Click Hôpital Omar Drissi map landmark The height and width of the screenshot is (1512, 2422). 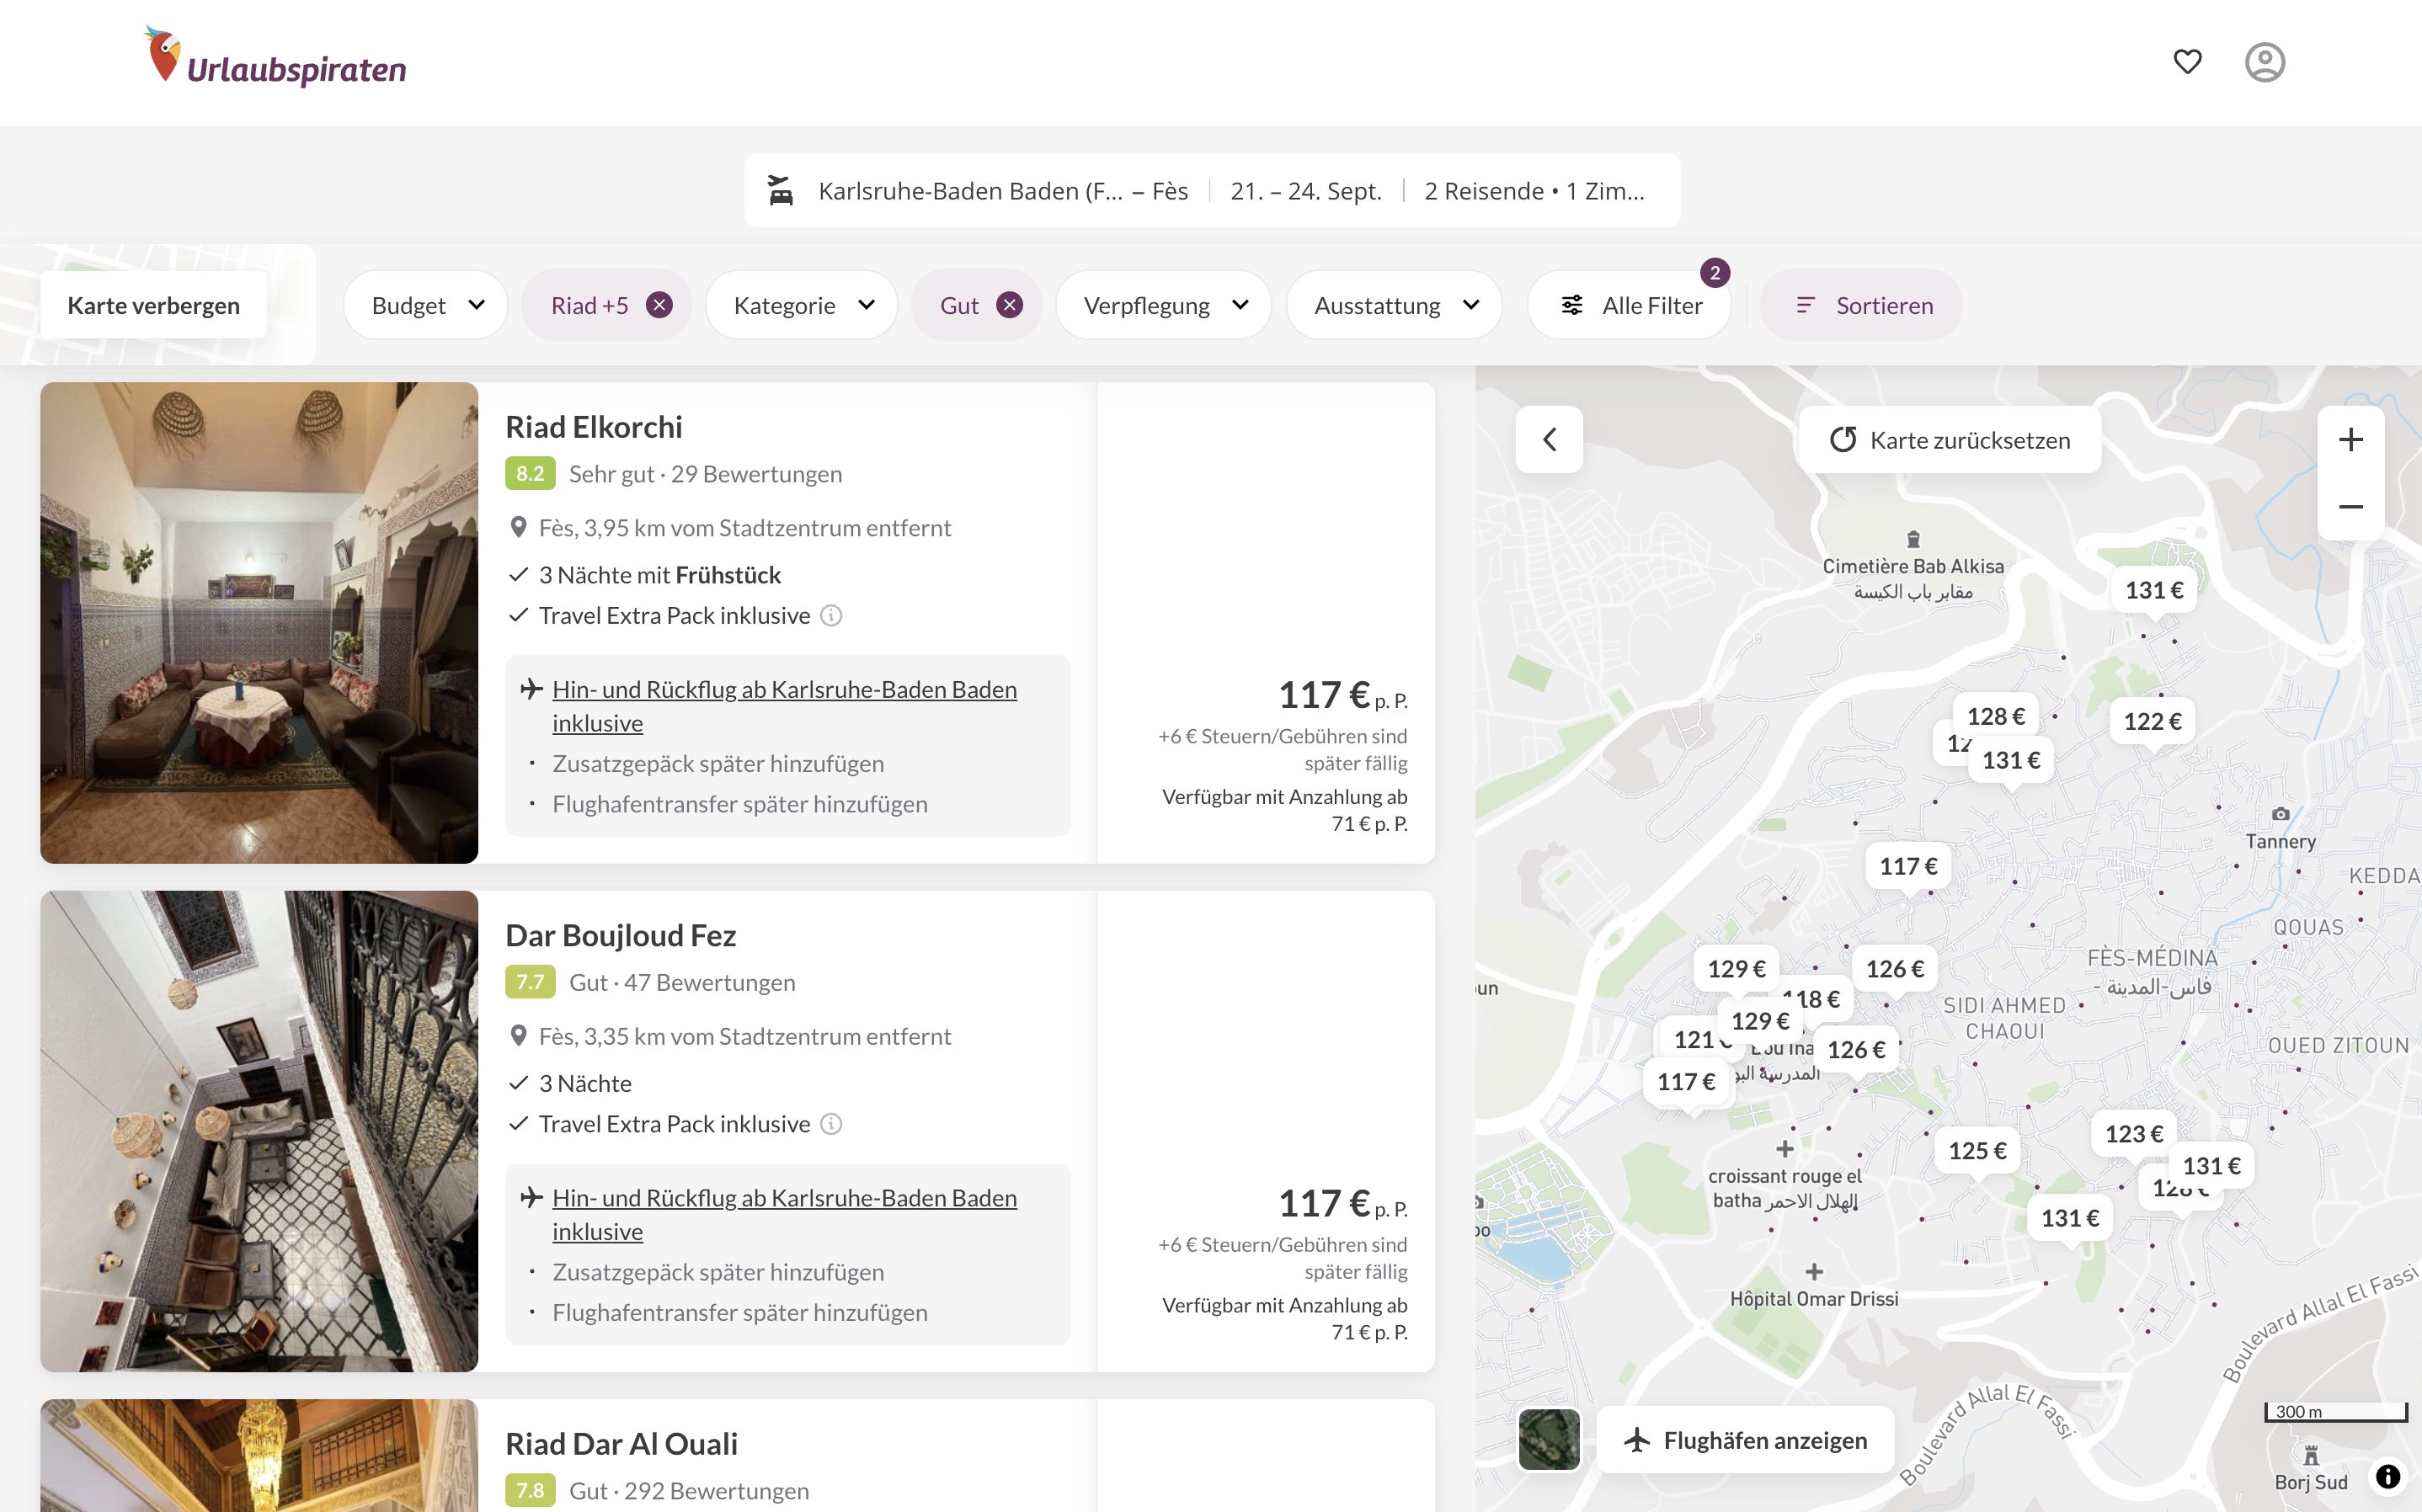pyautogui.click(x=1814, y=1287)
